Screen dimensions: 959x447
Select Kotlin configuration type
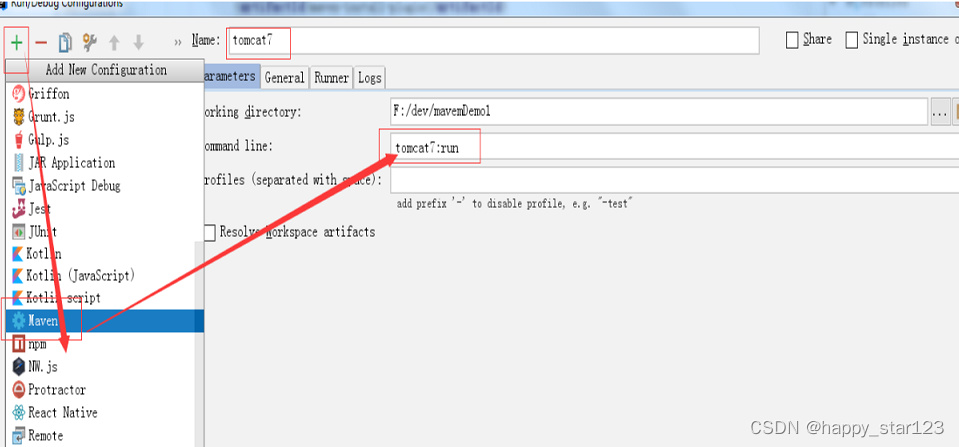pyautogui.click(x=101, y=253)
